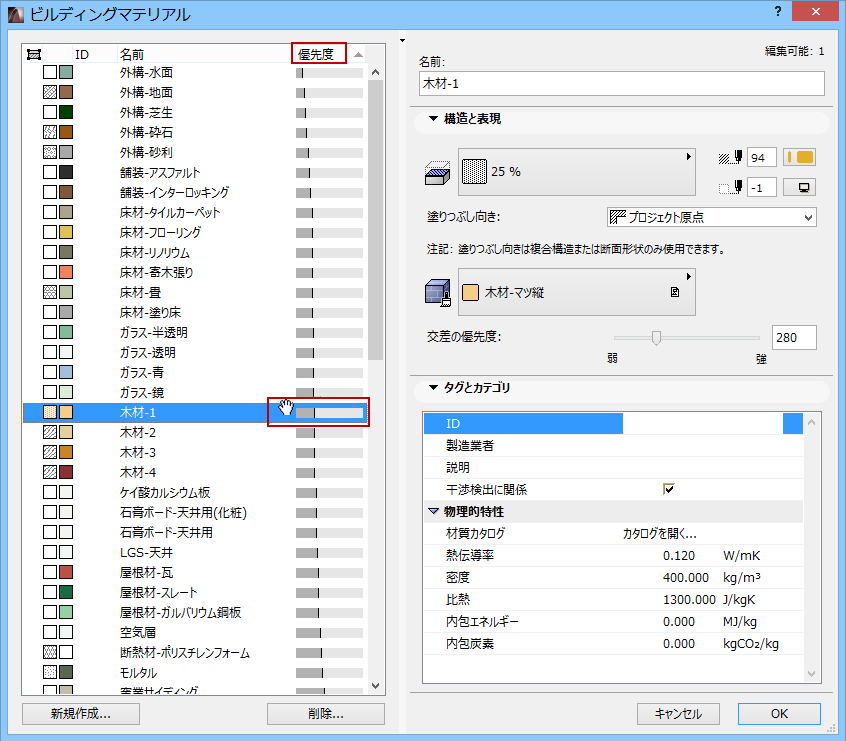Click the fill background pen icon beside -1

tap(731, 188)
